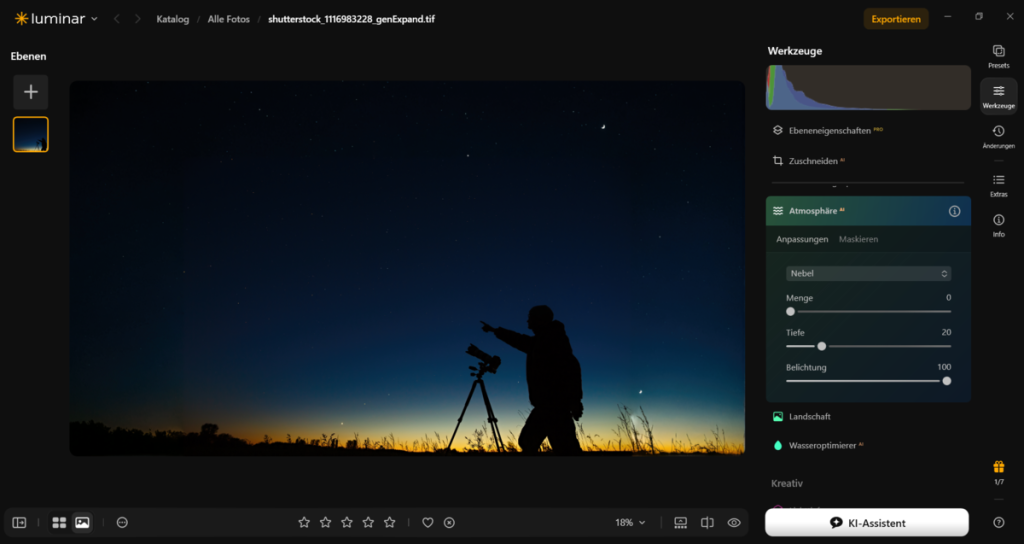Click the Menge value 0
This screenshot has height=544, width=1024.
[x=948, y=298]
